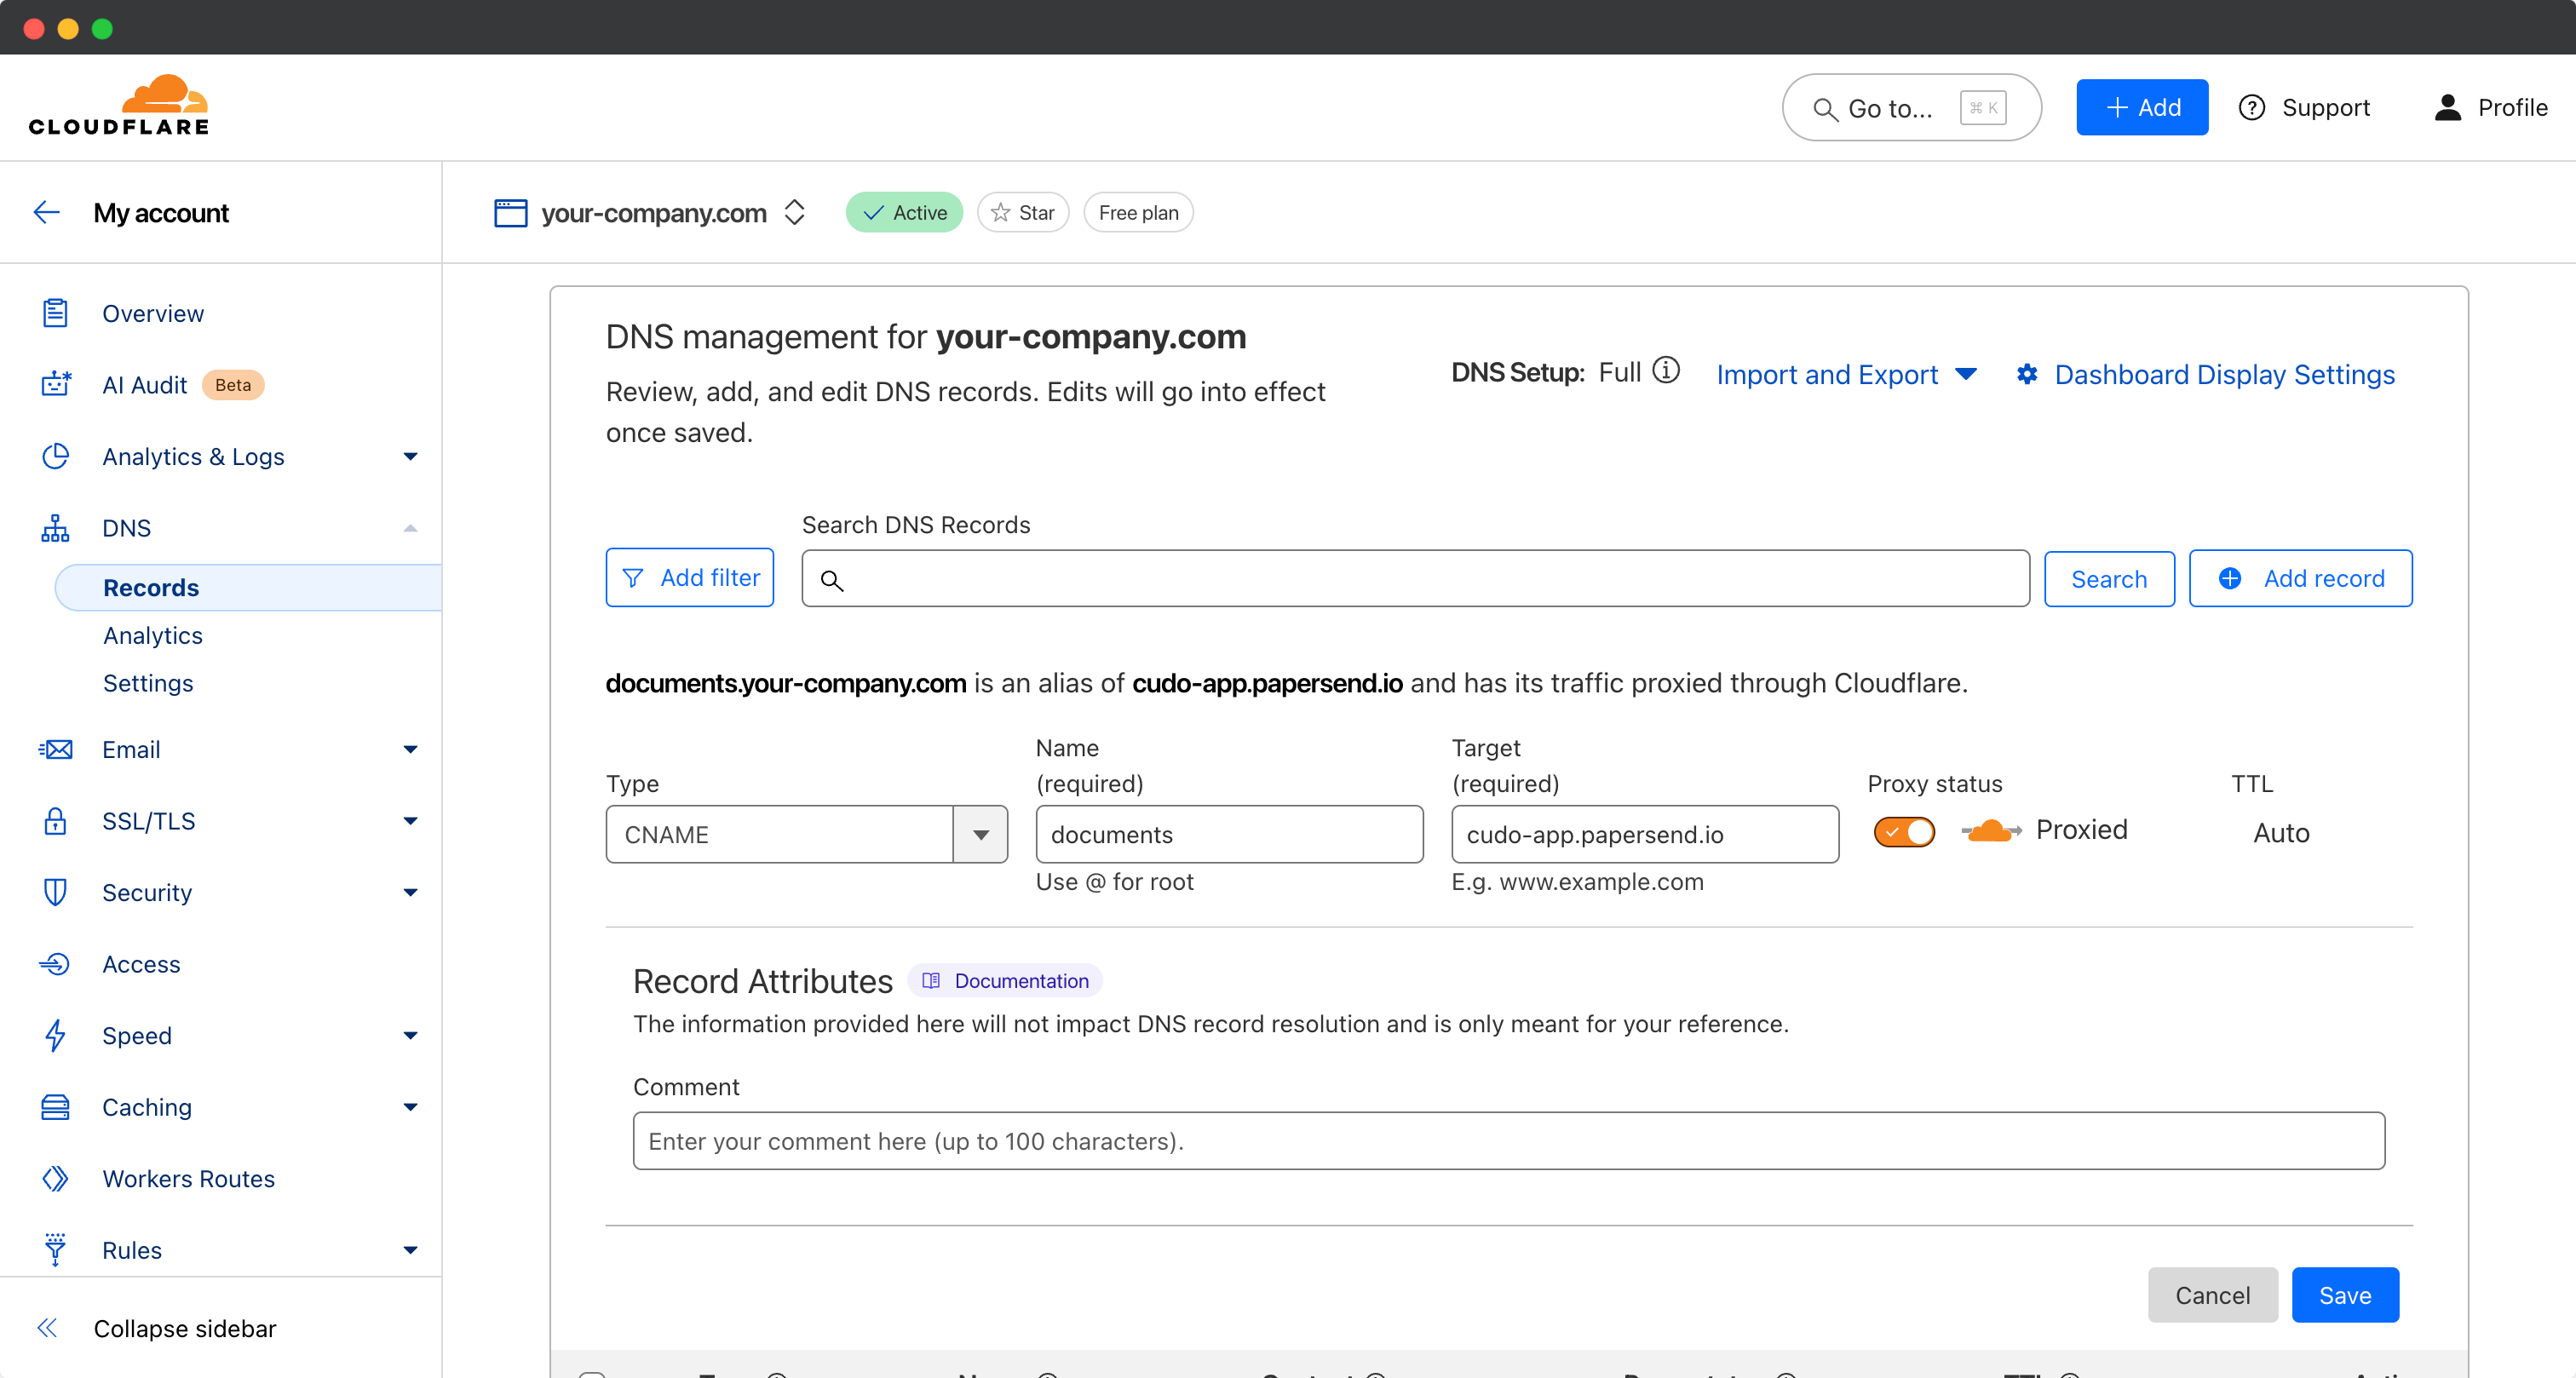Click the Caching icon in sidebar
The width and height of the screenshot is (2576, 1378).
point(55,1107)
